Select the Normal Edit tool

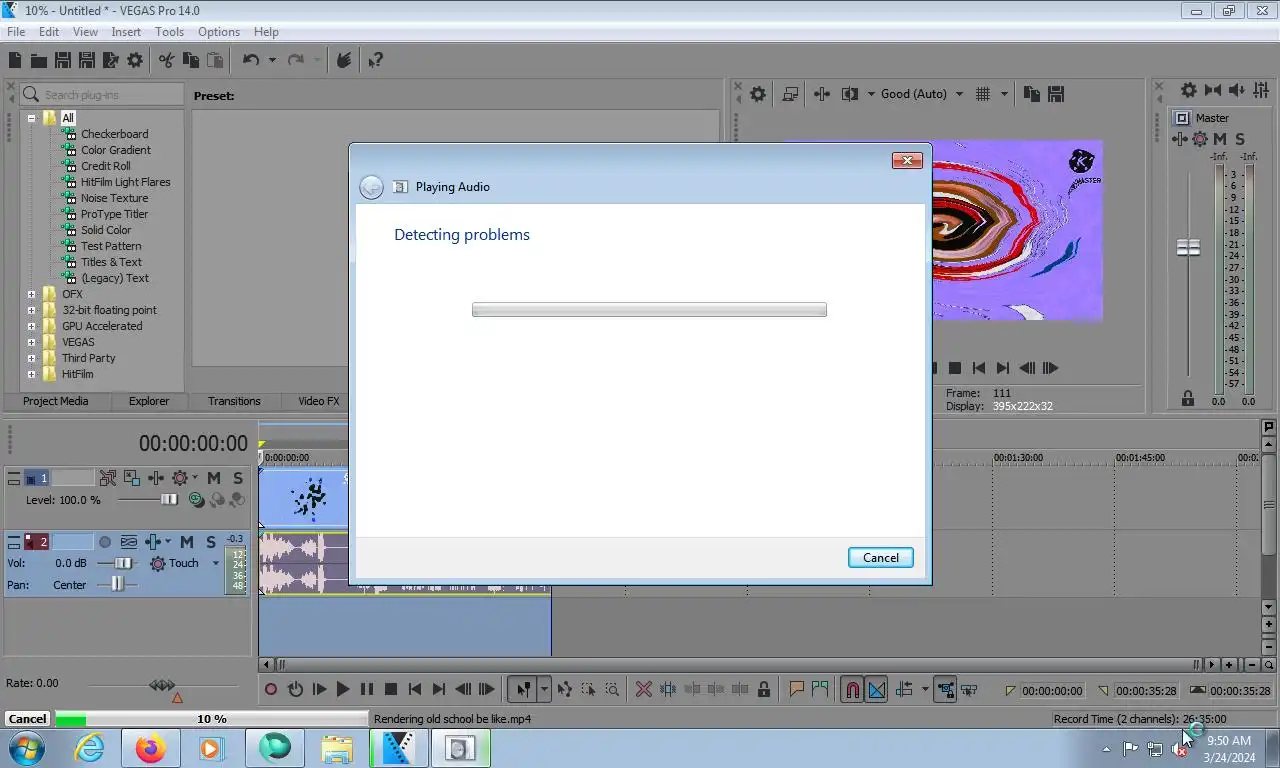tap(523, 689)
